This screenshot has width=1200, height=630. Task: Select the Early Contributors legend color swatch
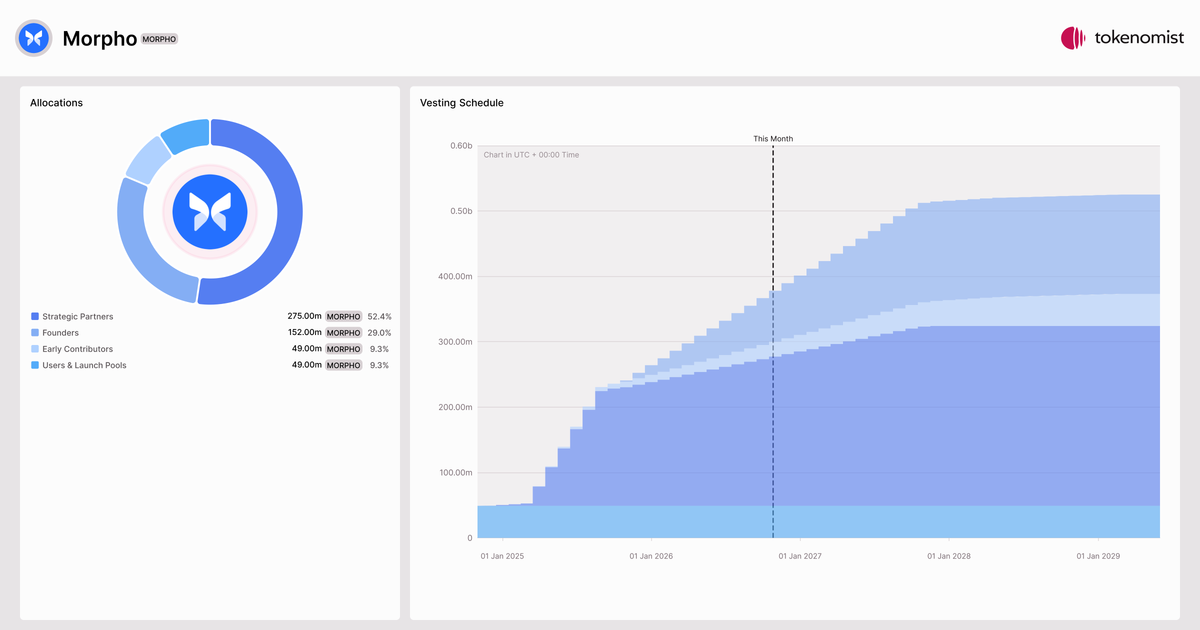coord(35,349)
